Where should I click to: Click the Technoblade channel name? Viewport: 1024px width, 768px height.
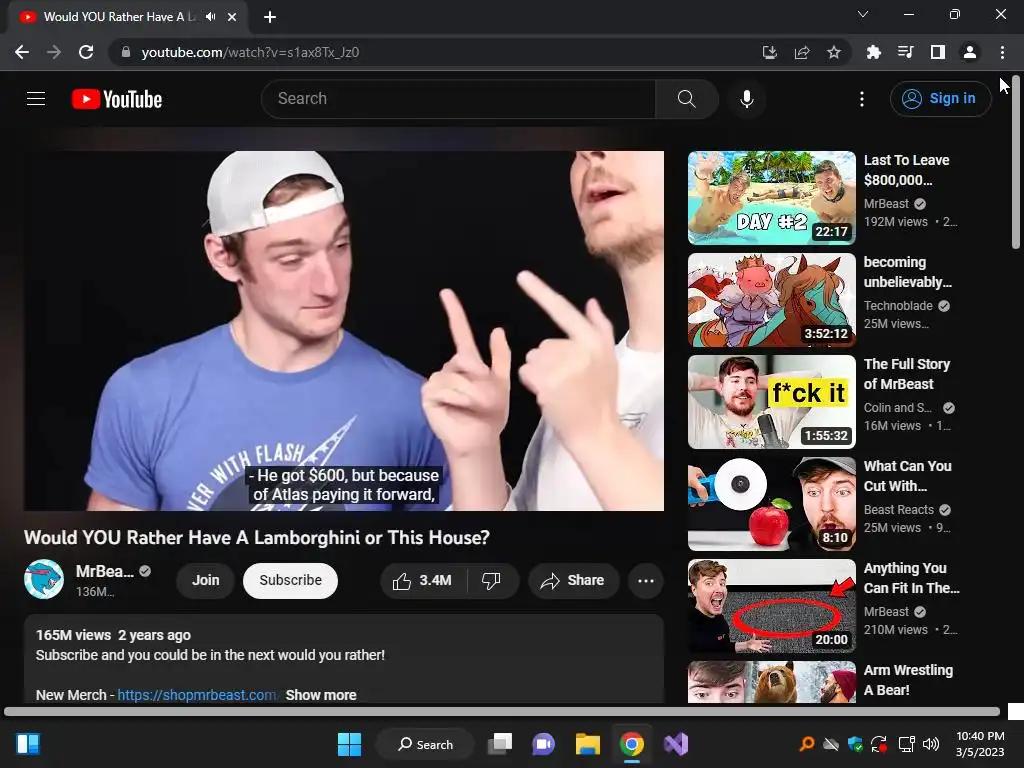(x=898, y=306)
